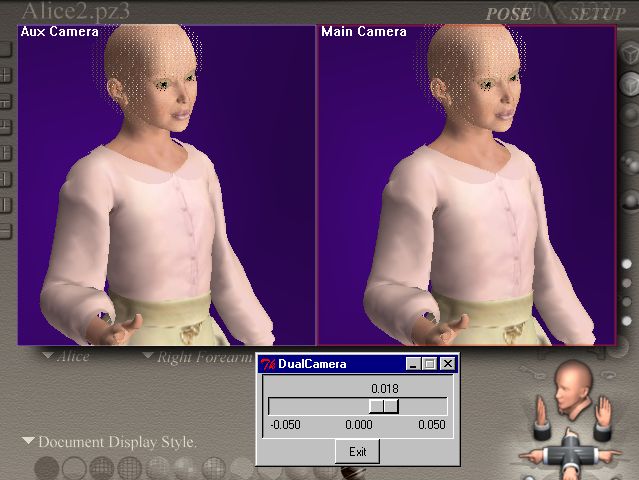639x480 pixels.
Task: Select the Flat Shaded display style sphere
Action: [185, 468]
